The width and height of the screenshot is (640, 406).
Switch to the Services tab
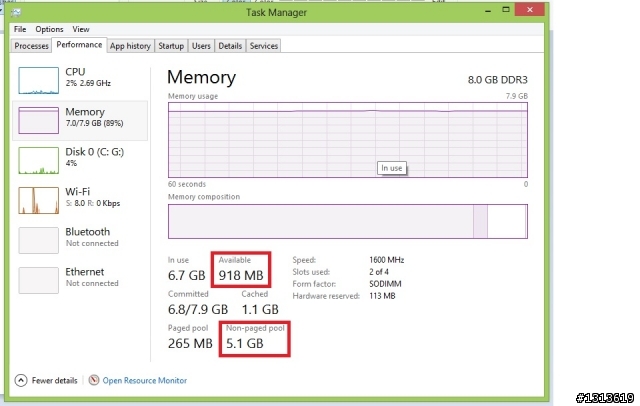coord(264,46)
